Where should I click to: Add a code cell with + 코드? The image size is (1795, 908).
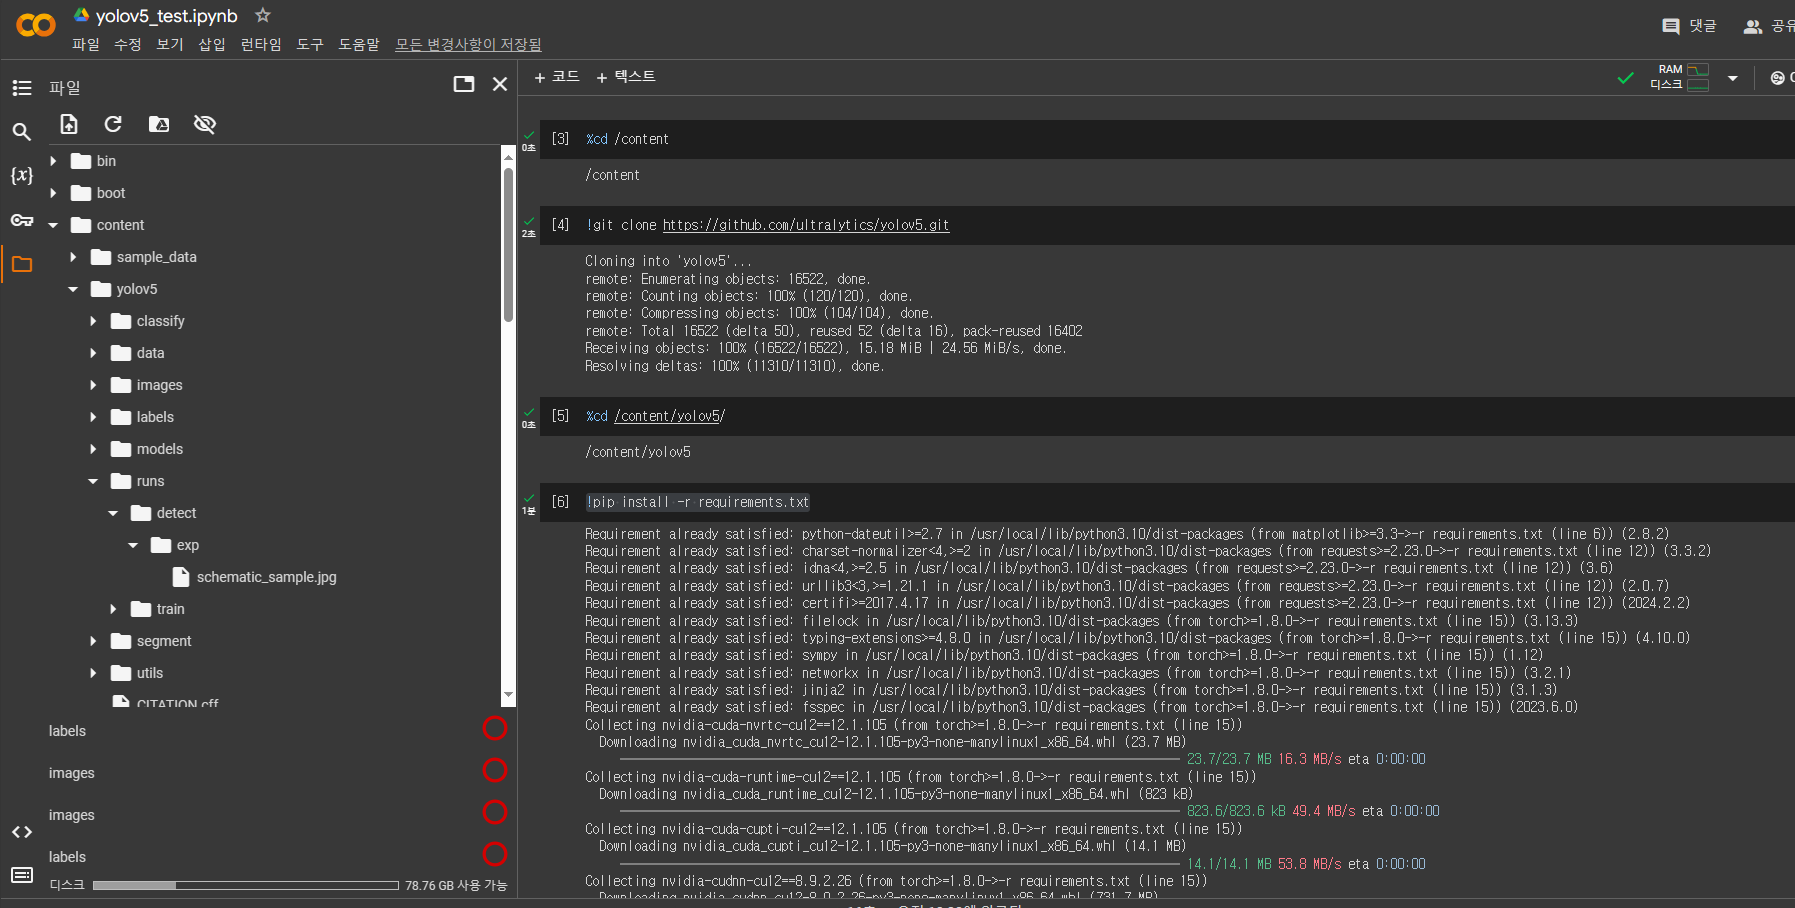[557, 76]
